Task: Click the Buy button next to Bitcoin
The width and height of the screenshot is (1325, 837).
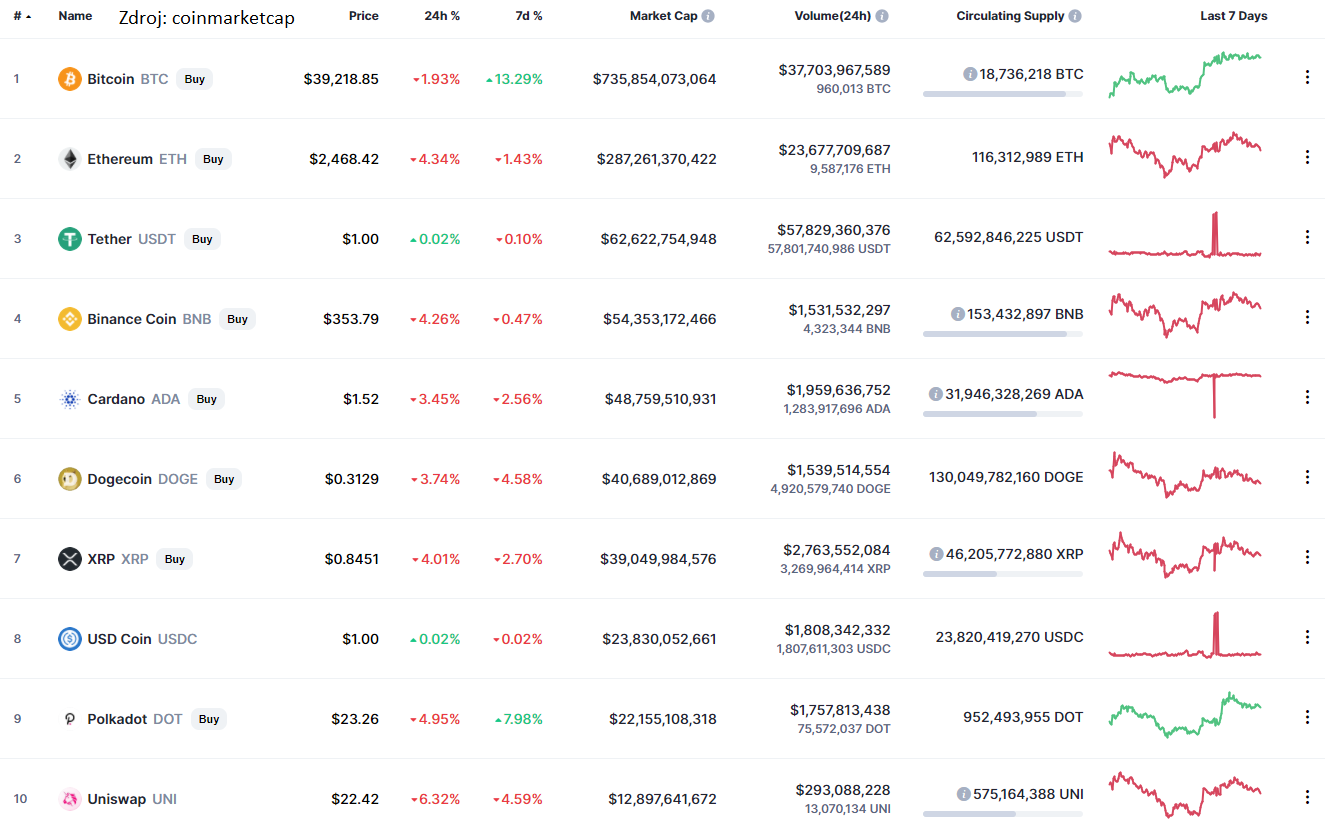Action: (x=194, y=78)
